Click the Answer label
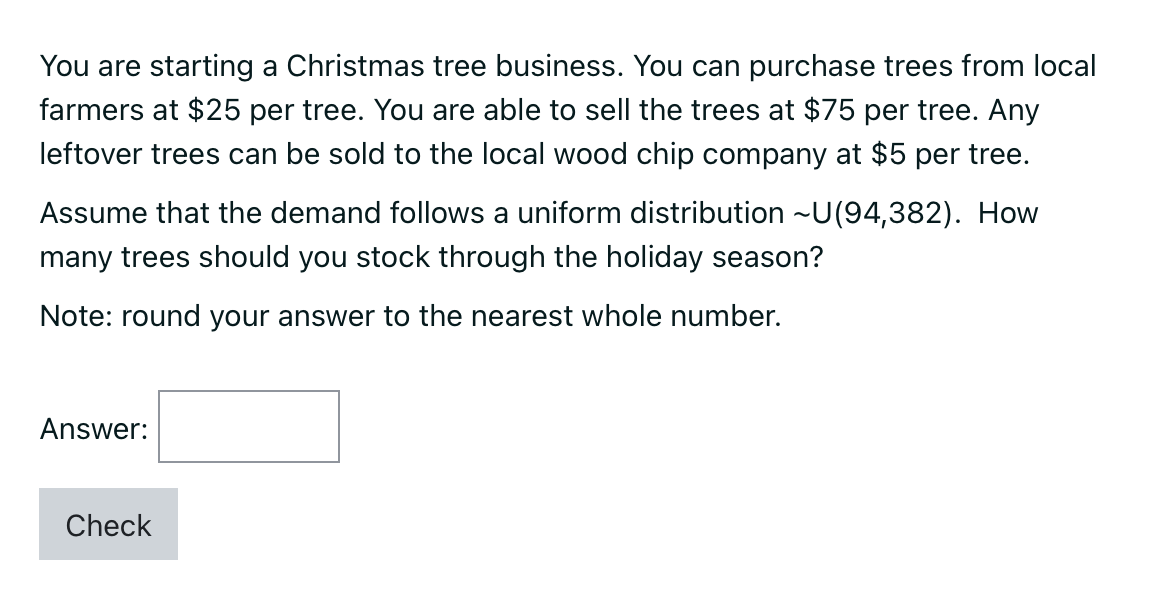Screen dimensions: 1168x592 coord(92,429)
